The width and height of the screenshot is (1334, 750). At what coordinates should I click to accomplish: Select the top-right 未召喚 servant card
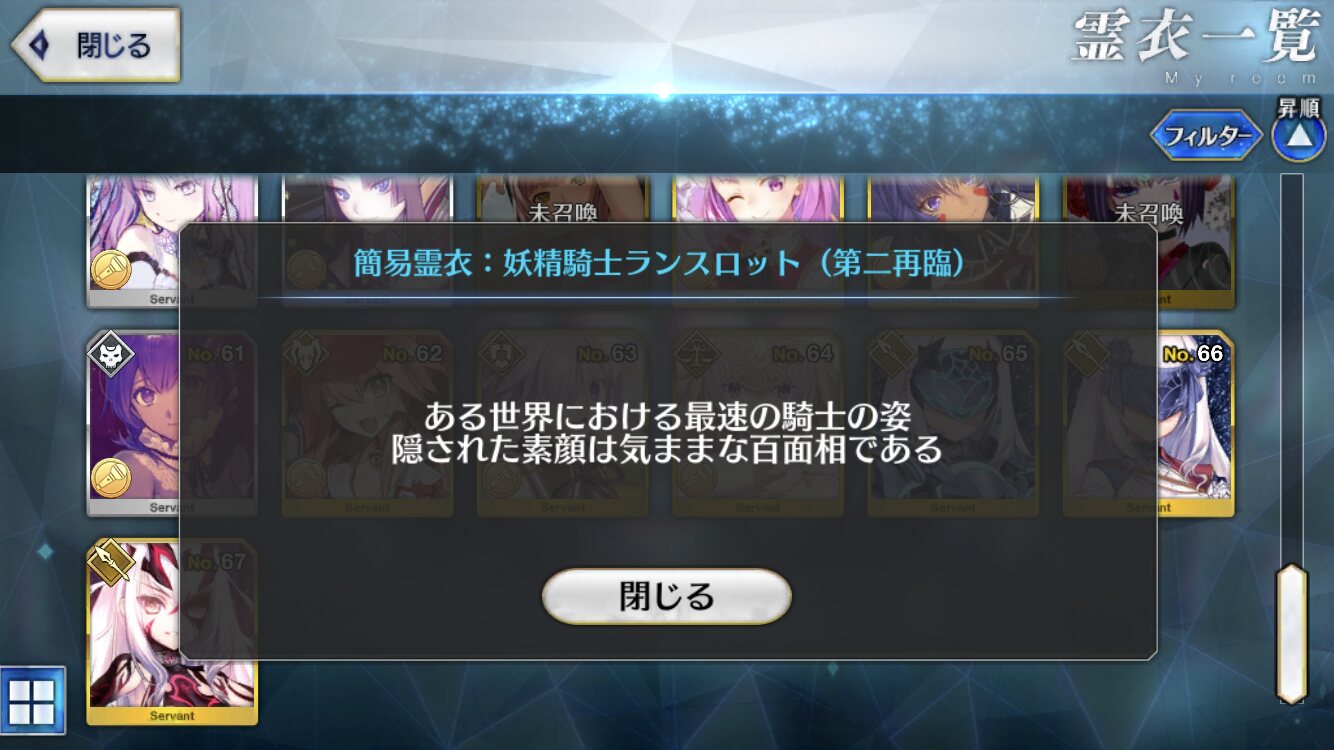(1148, 241)
